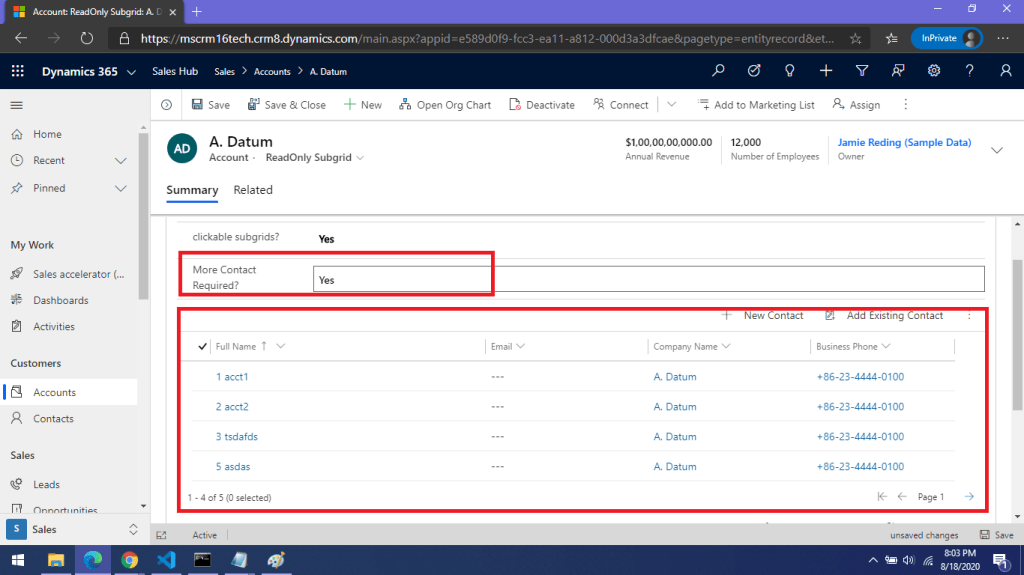Click the More Contact Required field
Screen dimensions: 1024x575
pyautogui.click(x=648, y=280)
